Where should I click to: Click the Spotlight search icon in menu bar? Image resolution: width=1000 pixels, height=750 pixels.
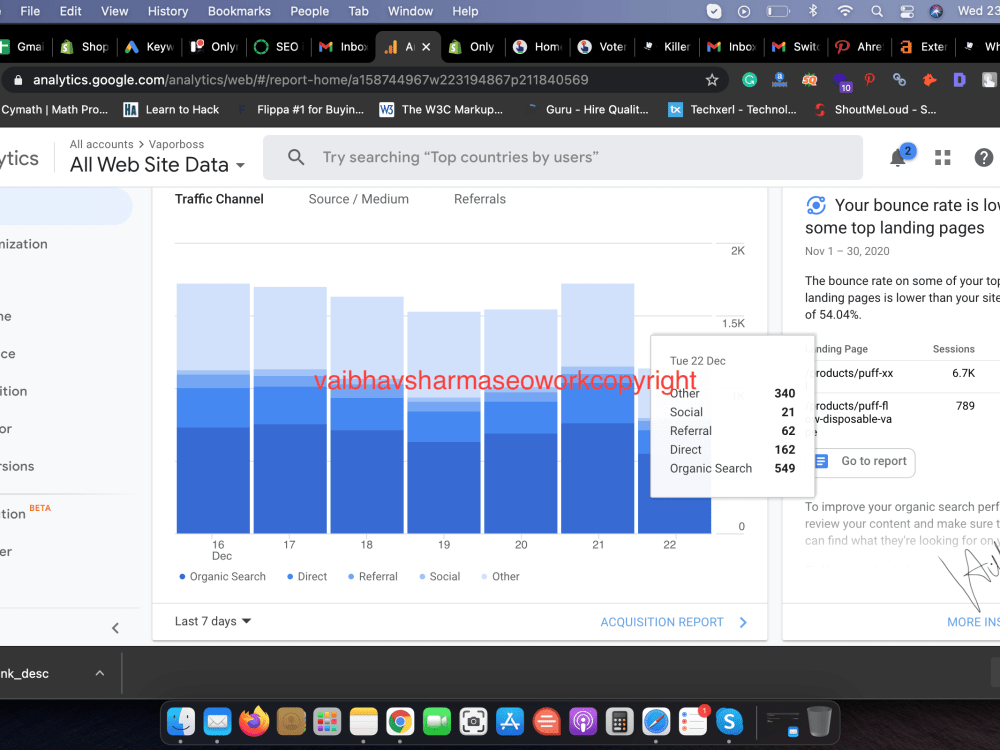(x=877, y=11)
